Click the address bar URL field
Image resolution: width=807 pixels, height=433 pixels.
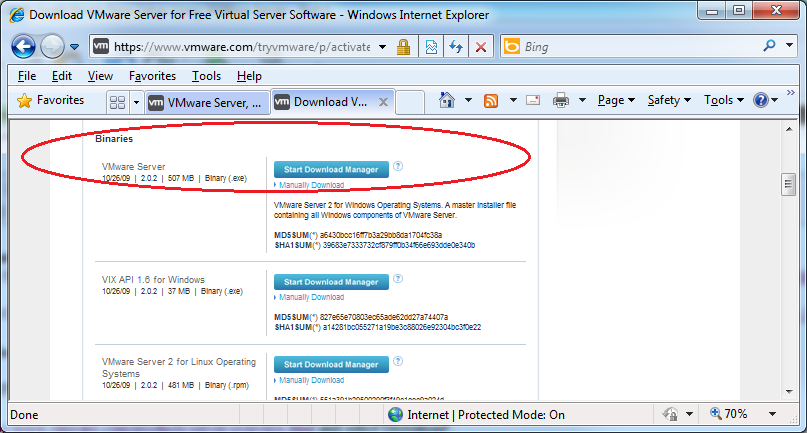coord(242,47)
